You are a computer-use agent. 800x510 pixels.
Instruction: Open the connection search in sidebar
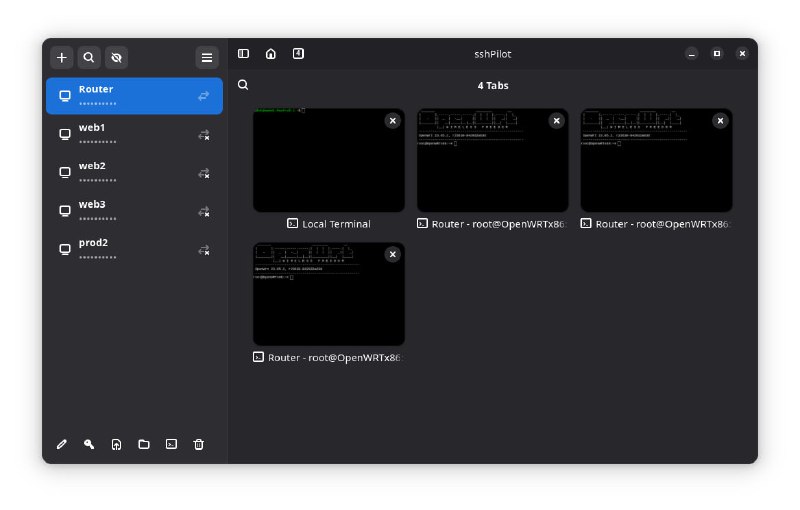[x=89, y=58]
